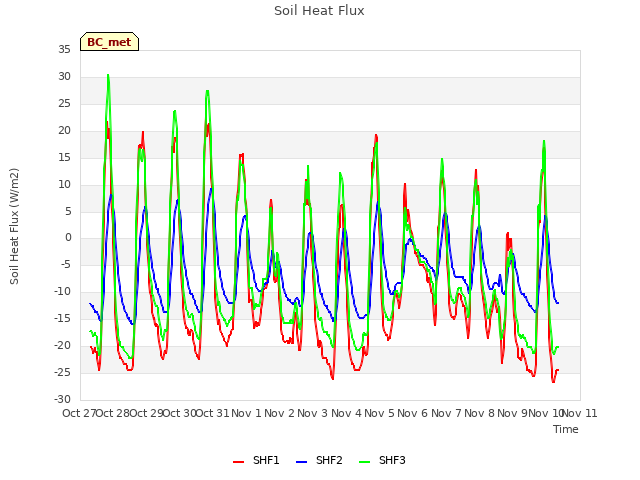Click the -30 y-axis tick label

(x=62, y=399)
